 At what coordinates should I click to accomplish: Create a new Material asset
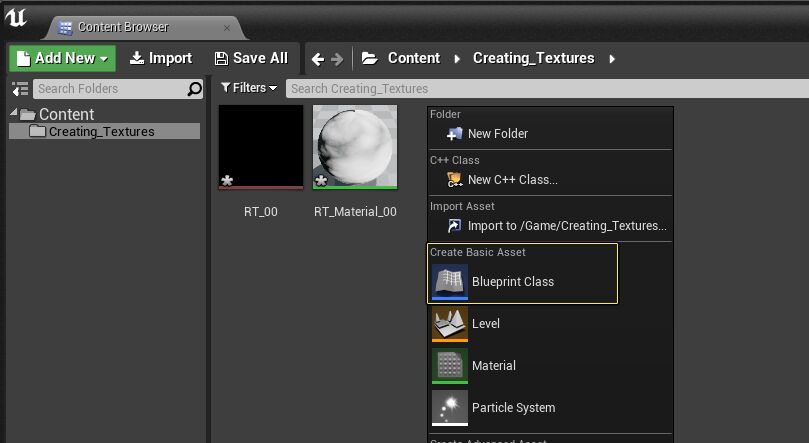(550, 366)
